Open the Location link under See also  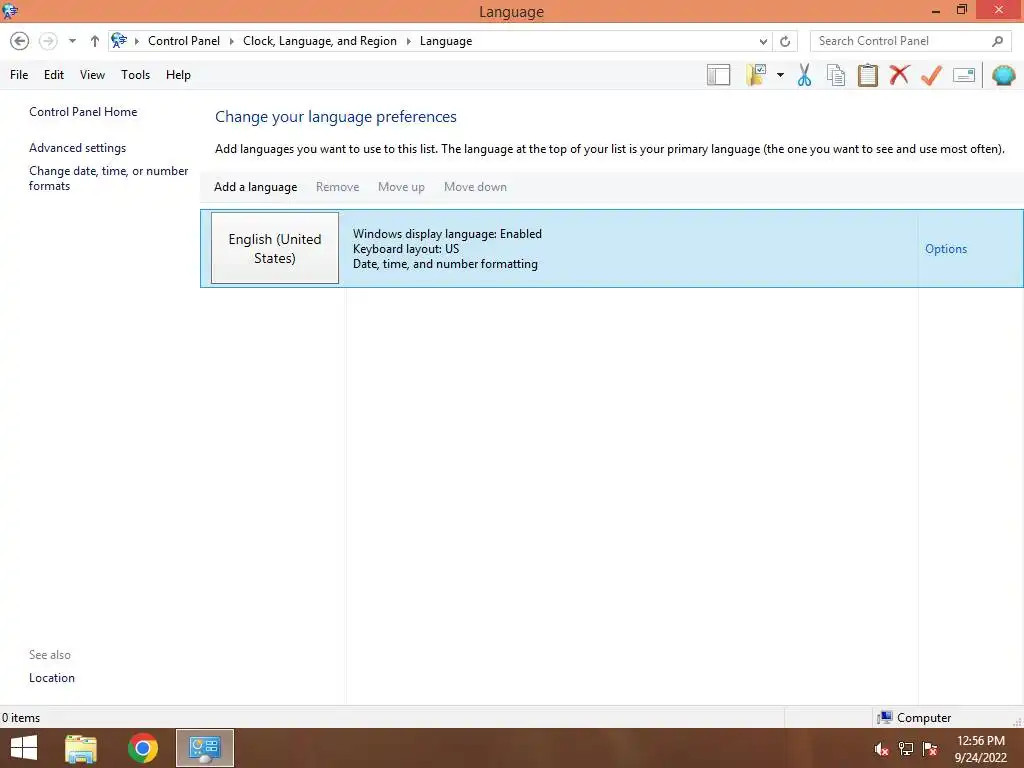[x=52, y=678]
